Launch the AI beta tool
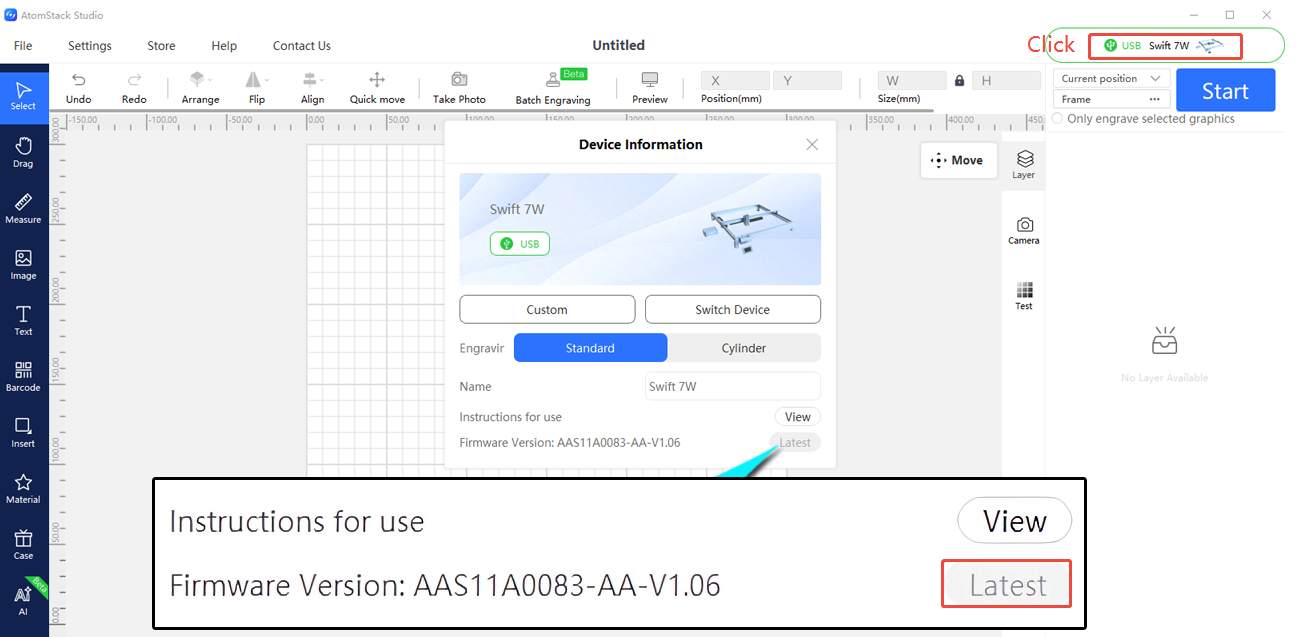 coord(23,600)
